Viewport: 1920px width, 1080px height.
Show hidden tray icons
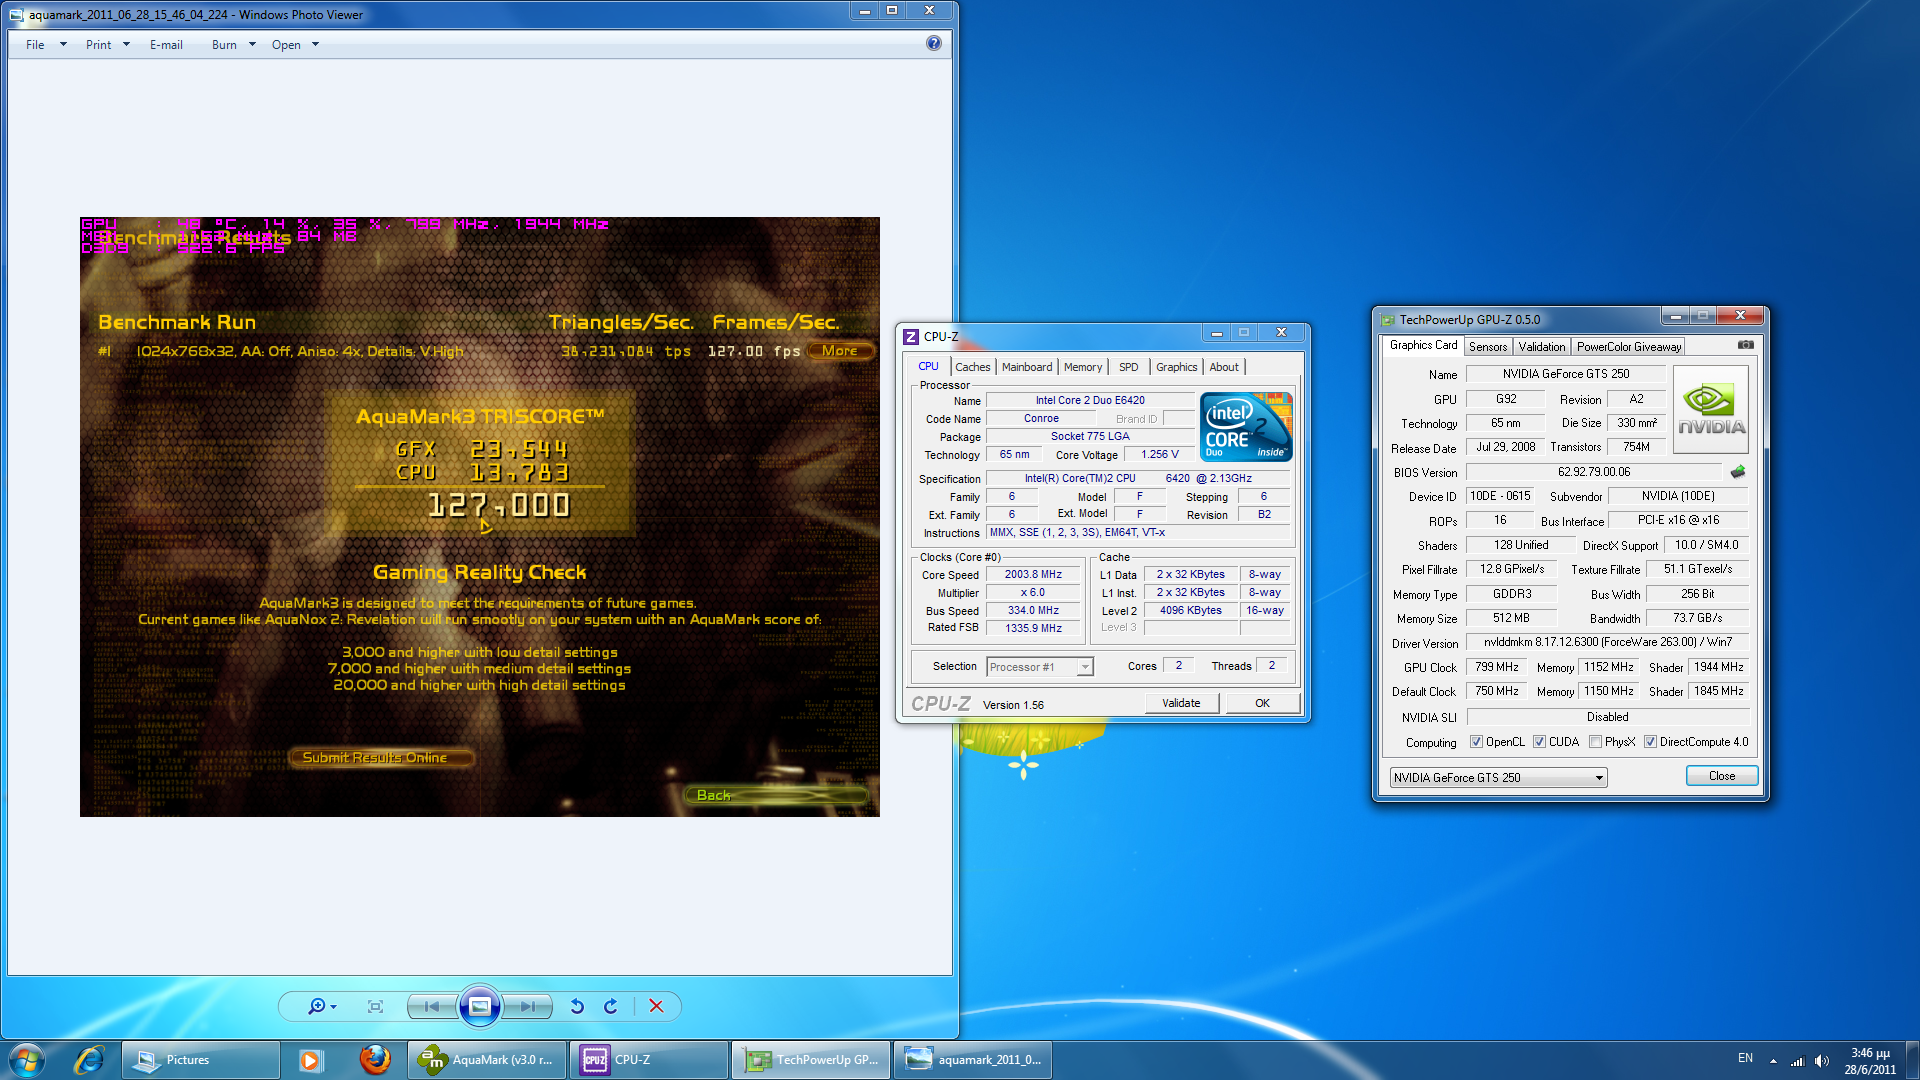coord(1773,1060)
